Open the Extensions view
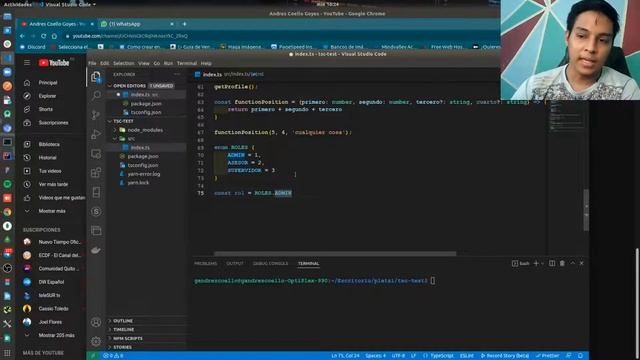Viewport: 640px width, 360px height. point(96,173)
